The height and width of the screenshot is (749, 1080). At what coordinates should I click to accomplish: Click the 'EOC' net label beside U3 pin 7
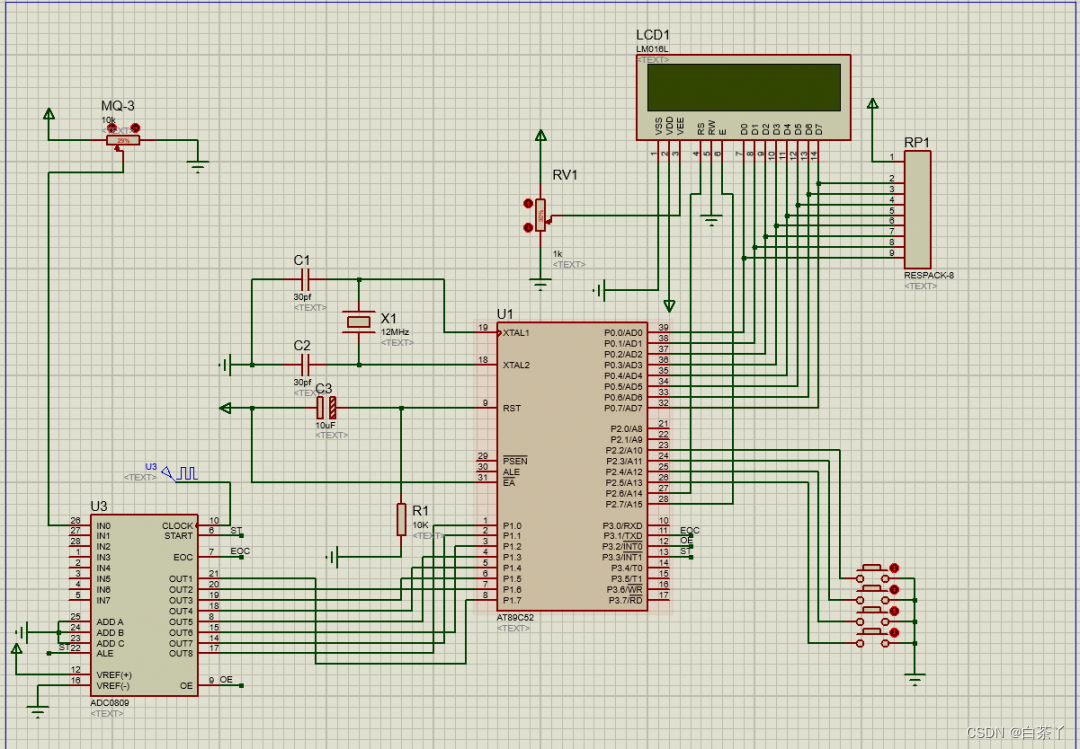coord(240,551)
